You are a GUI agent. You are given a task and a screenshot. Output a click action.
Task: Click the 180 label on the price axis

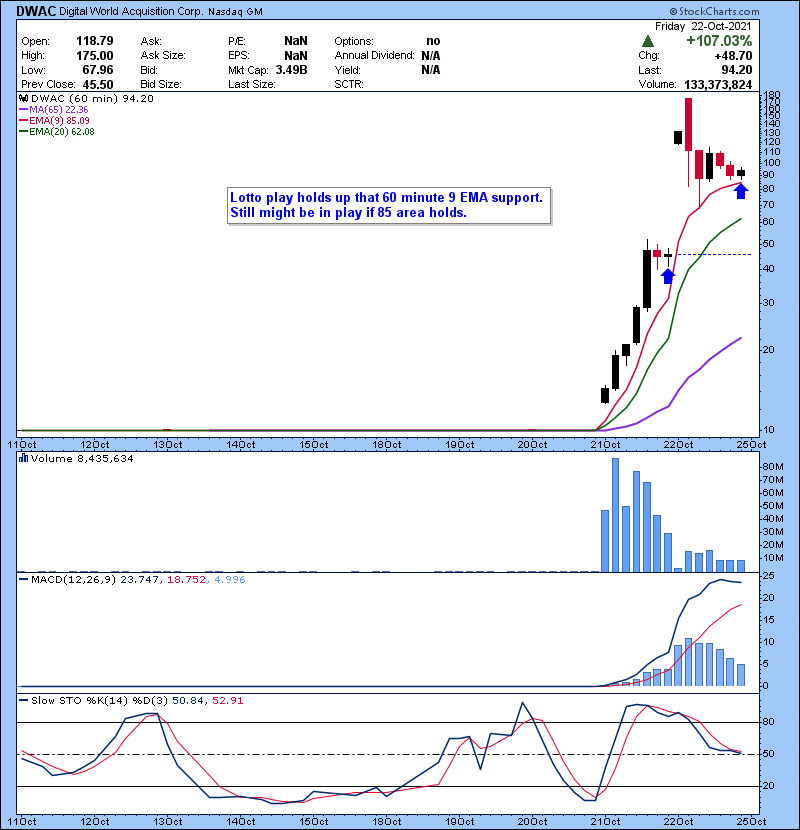pyautogui.click(x=774, y=95)
